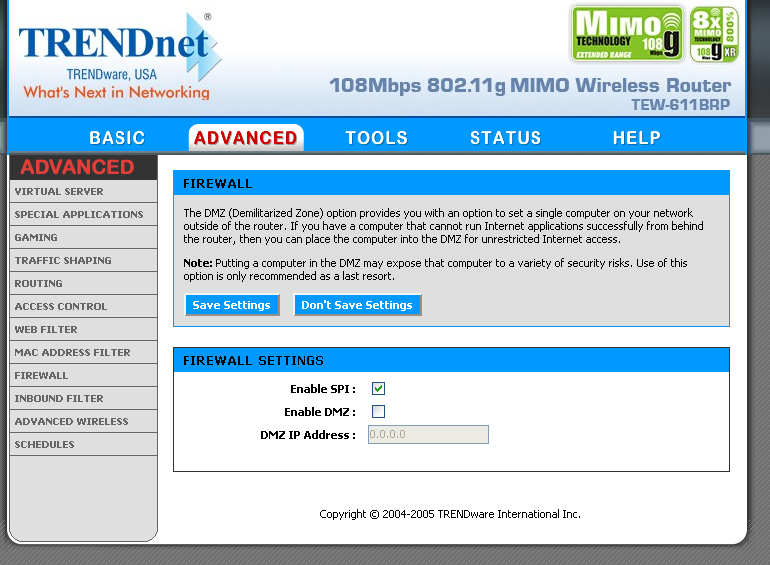Go to Traffic Shaping
This screenshot has width=770, height=565.
[x=83, y=261]
